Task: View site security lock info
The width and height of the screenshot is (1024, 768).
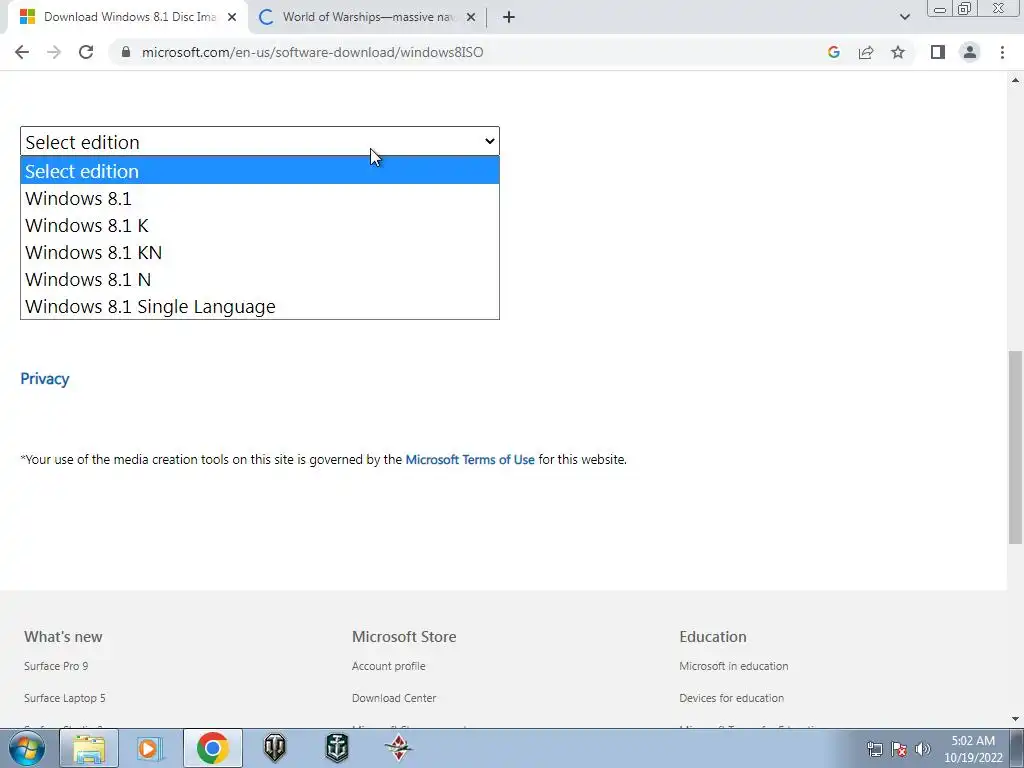Action: [x=125, y=52]
